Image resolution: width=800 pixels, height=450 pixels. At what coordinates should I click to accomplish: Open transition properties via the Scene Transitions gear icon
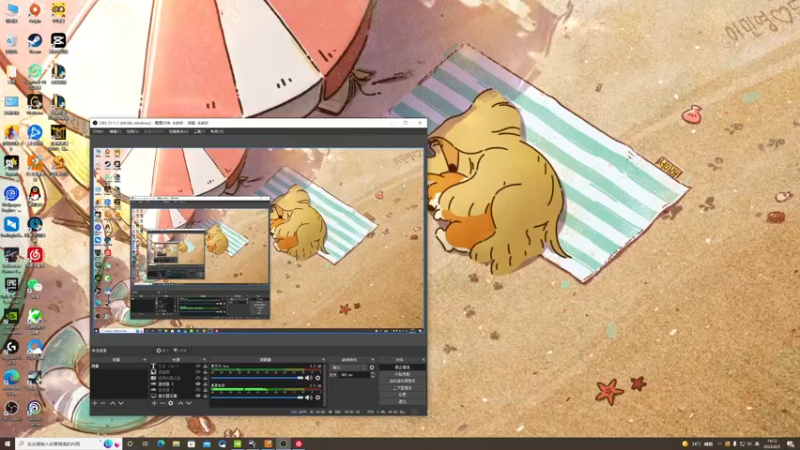click(x=372, y=367)
